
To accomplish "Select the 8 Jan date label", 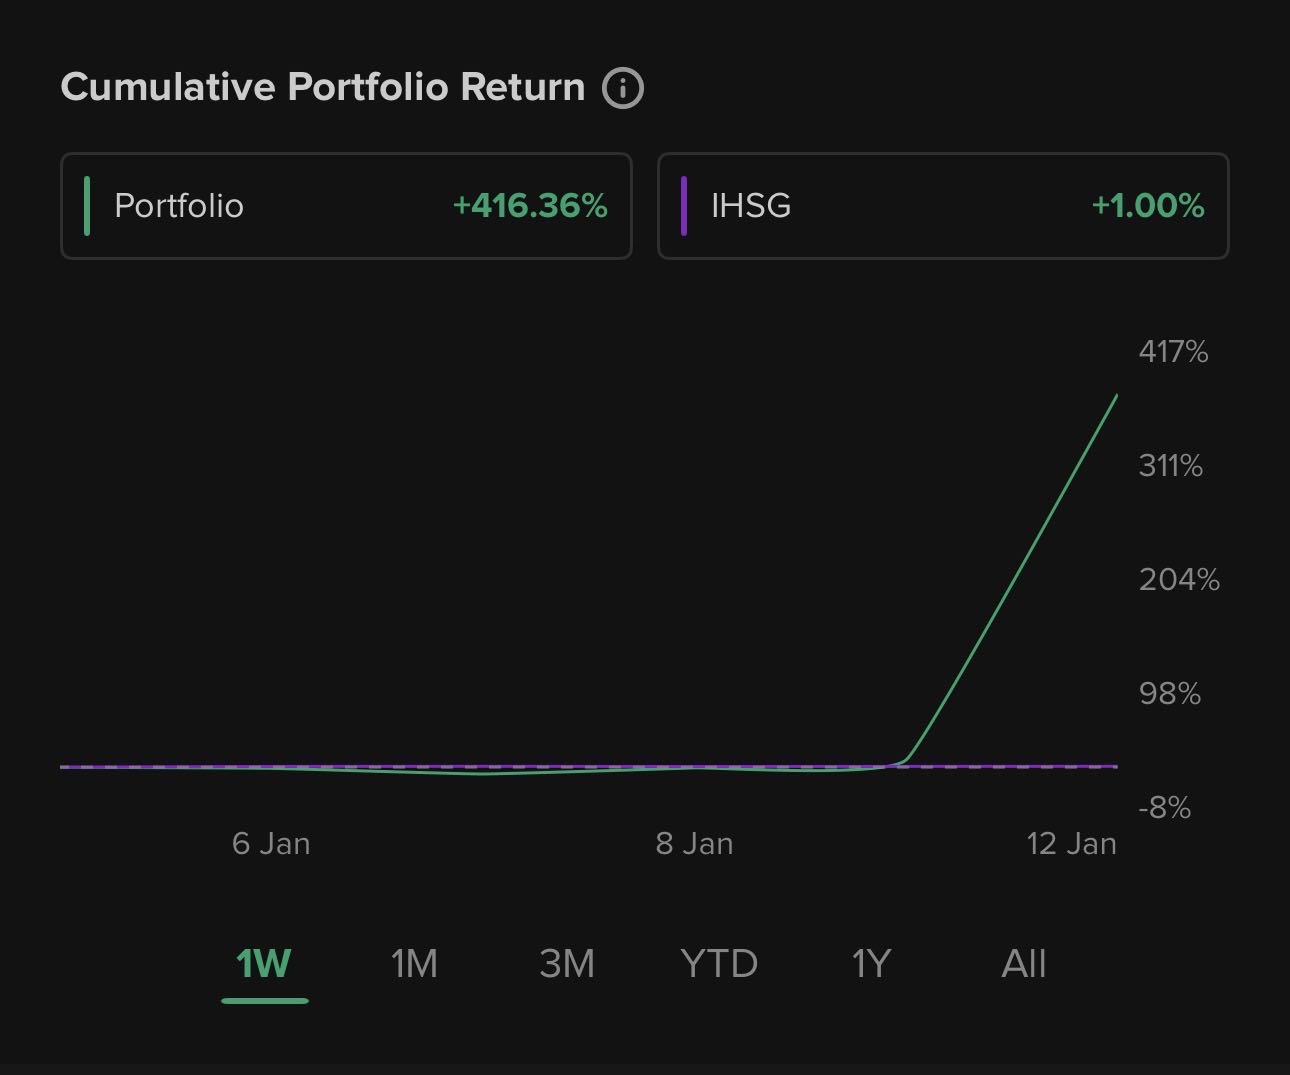I will 694,844.
